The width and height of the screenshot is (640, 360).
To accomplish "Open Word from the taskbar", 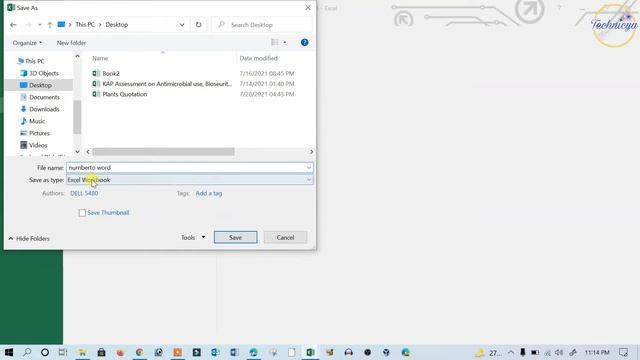I will click(234, 352).
